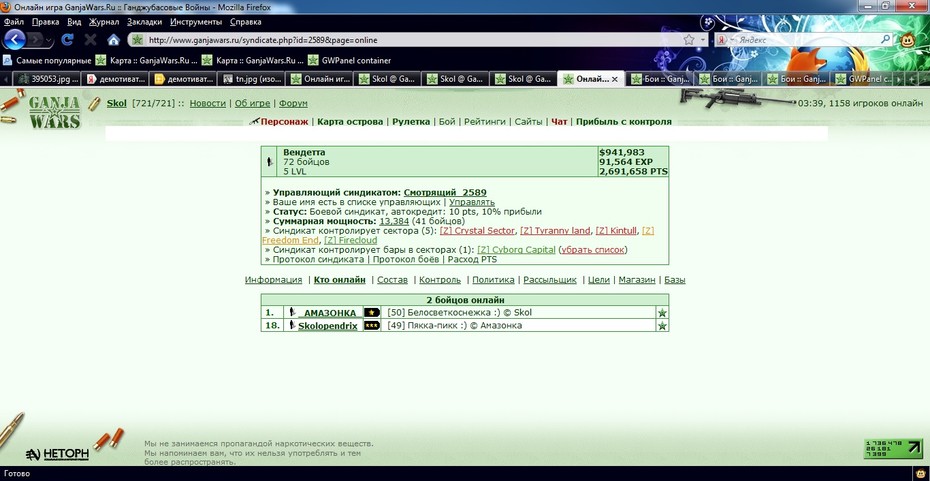Viewport: 930px width, 481px height.
Task: Switch to the 395053.jpg tab
Action: click(x=46, y=79)
